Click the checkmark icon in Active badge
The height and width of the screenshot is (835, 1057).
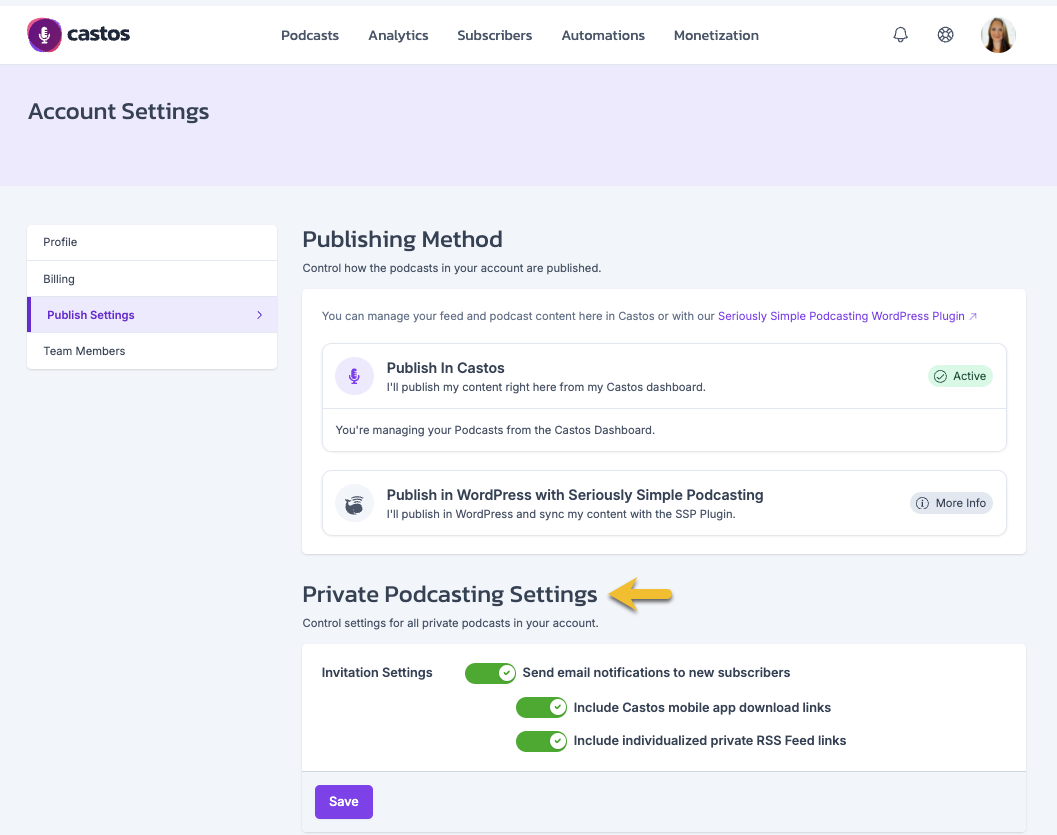tap(940, 376)
